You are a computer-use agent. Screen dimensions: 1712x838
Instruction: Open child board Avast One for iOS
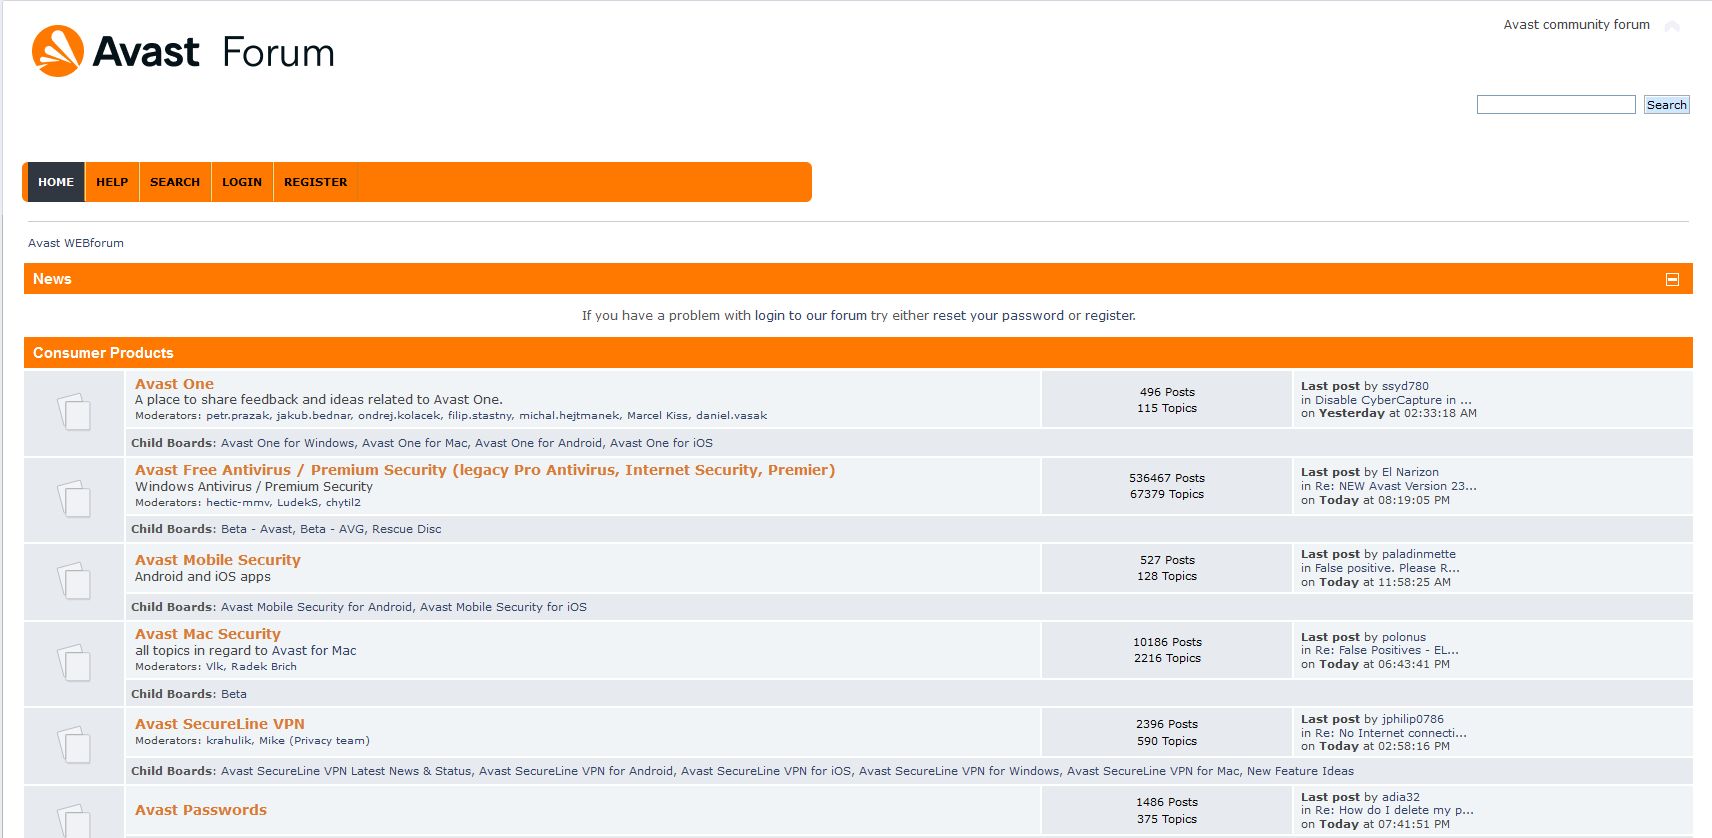[x=661, y=443]
